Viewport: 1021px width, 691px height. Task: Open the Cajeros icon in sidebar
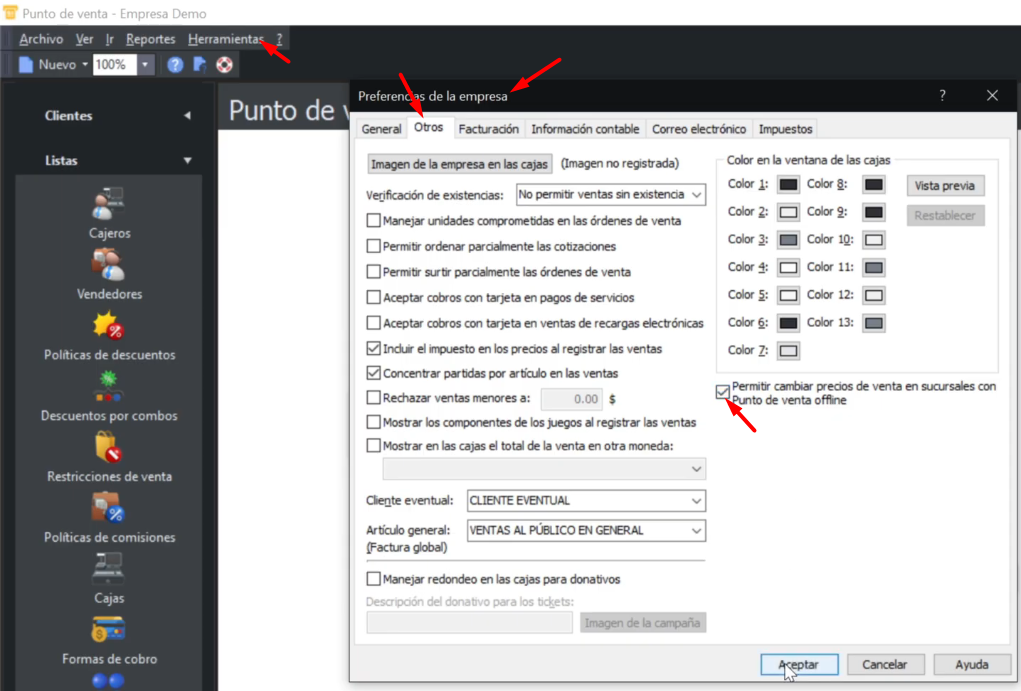109,204
